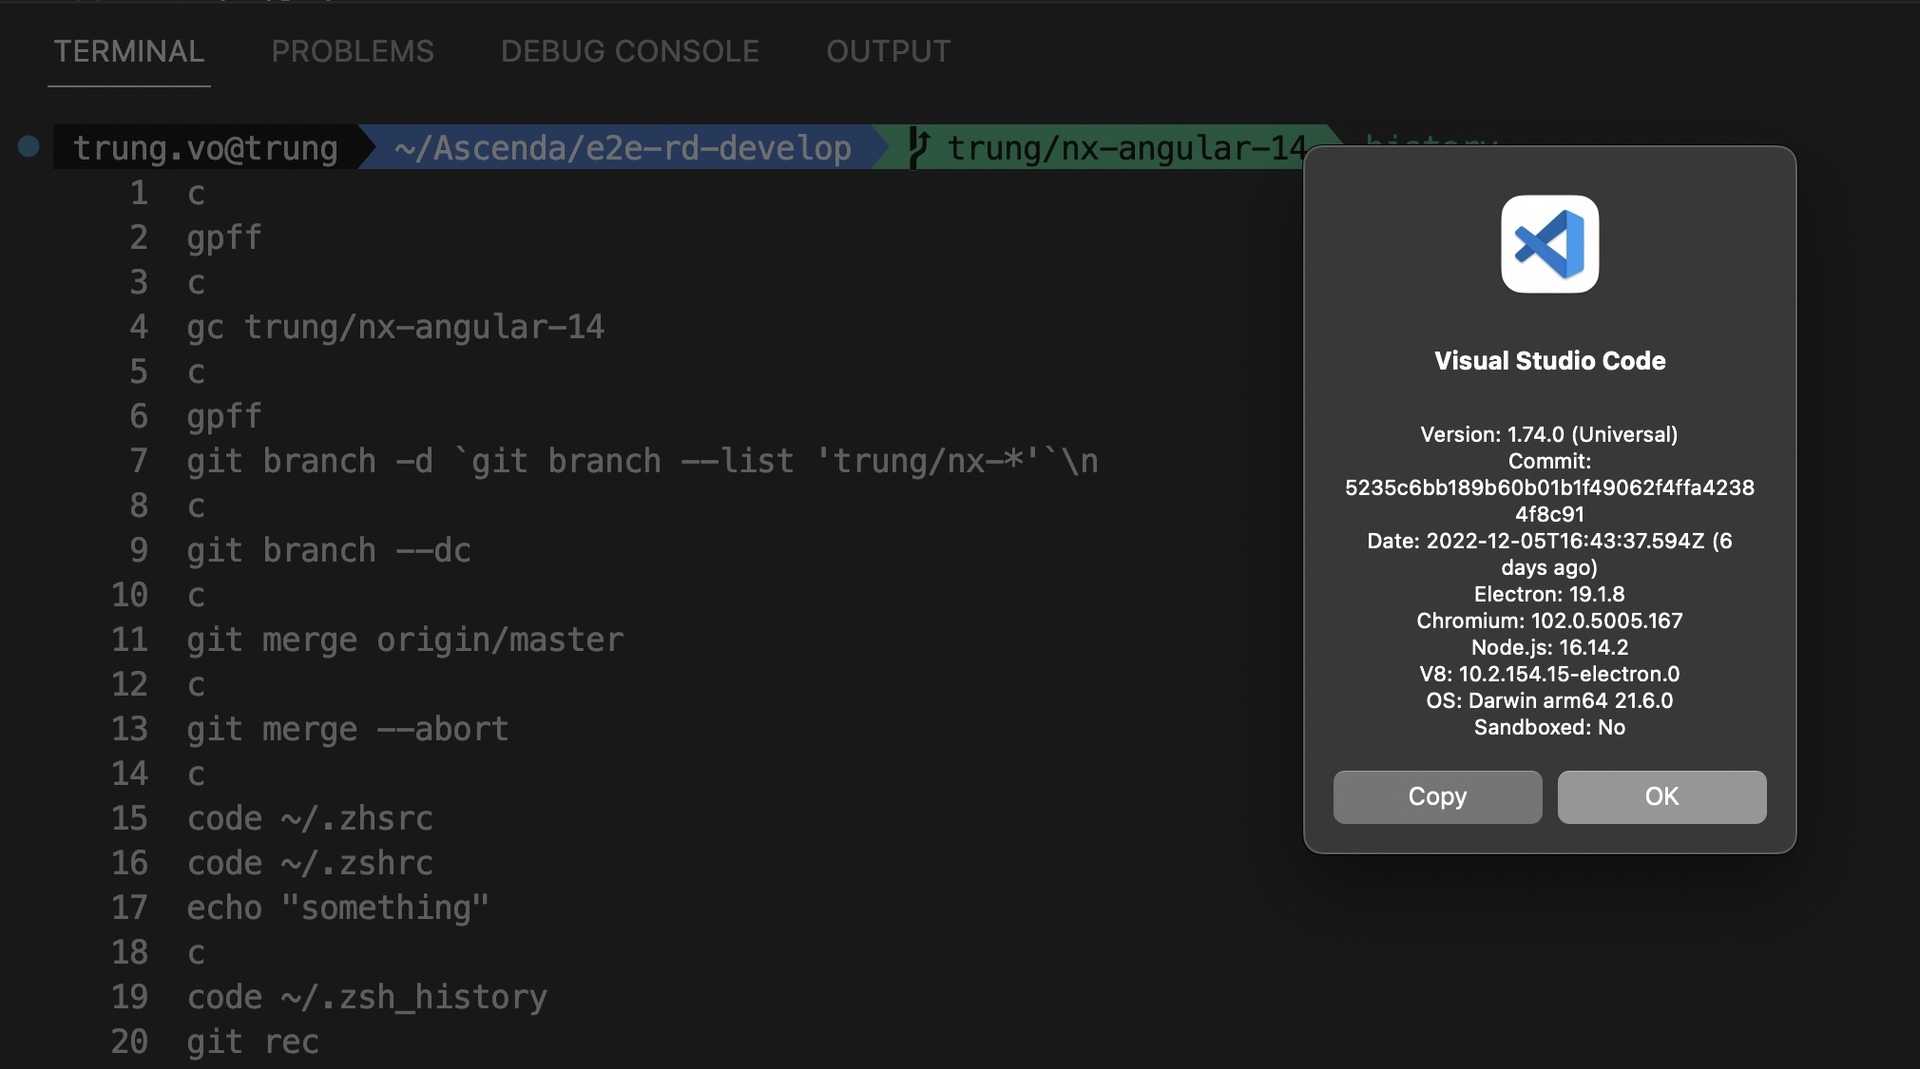Switch to the PROBLEMS tab
This screenshot has height=1069, width=1920.
click(x=352, y=51)
